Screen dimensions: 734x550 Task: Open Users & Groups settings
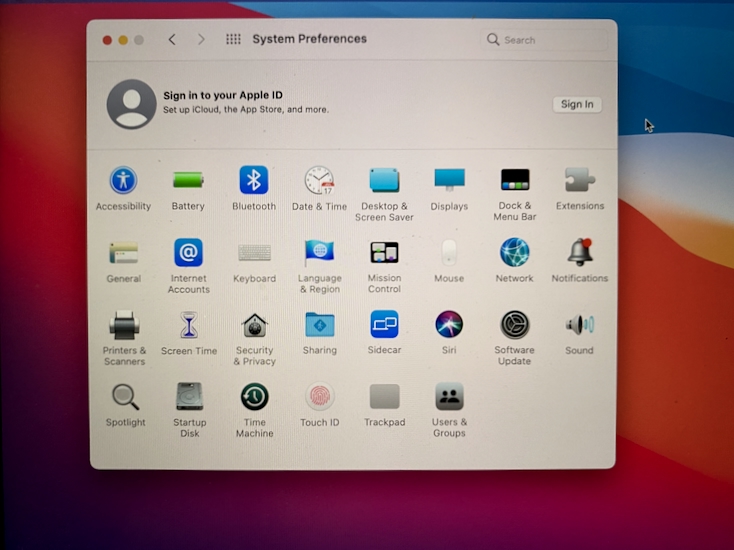pos(449,397)
